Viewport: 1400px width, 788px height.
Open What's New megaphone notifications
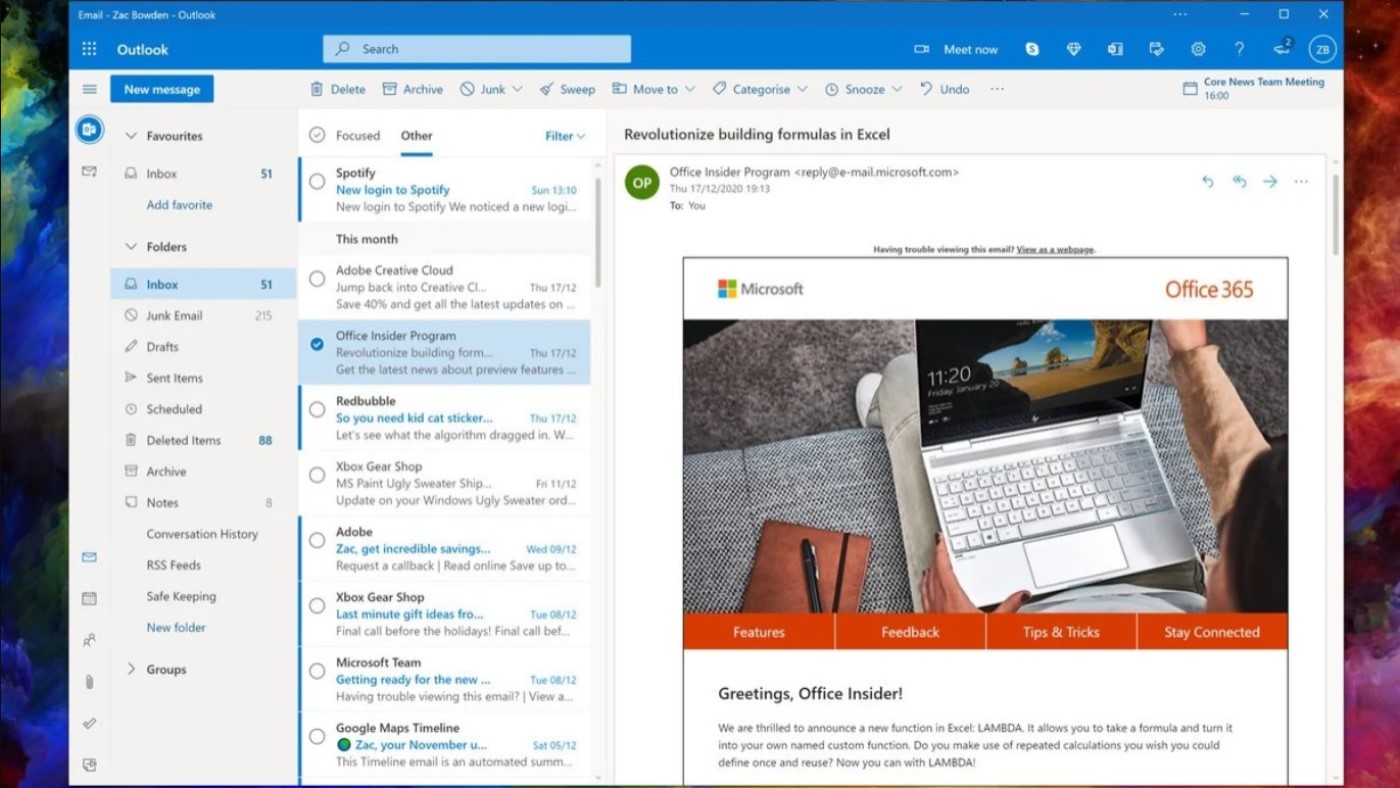tap(1282, 48)
